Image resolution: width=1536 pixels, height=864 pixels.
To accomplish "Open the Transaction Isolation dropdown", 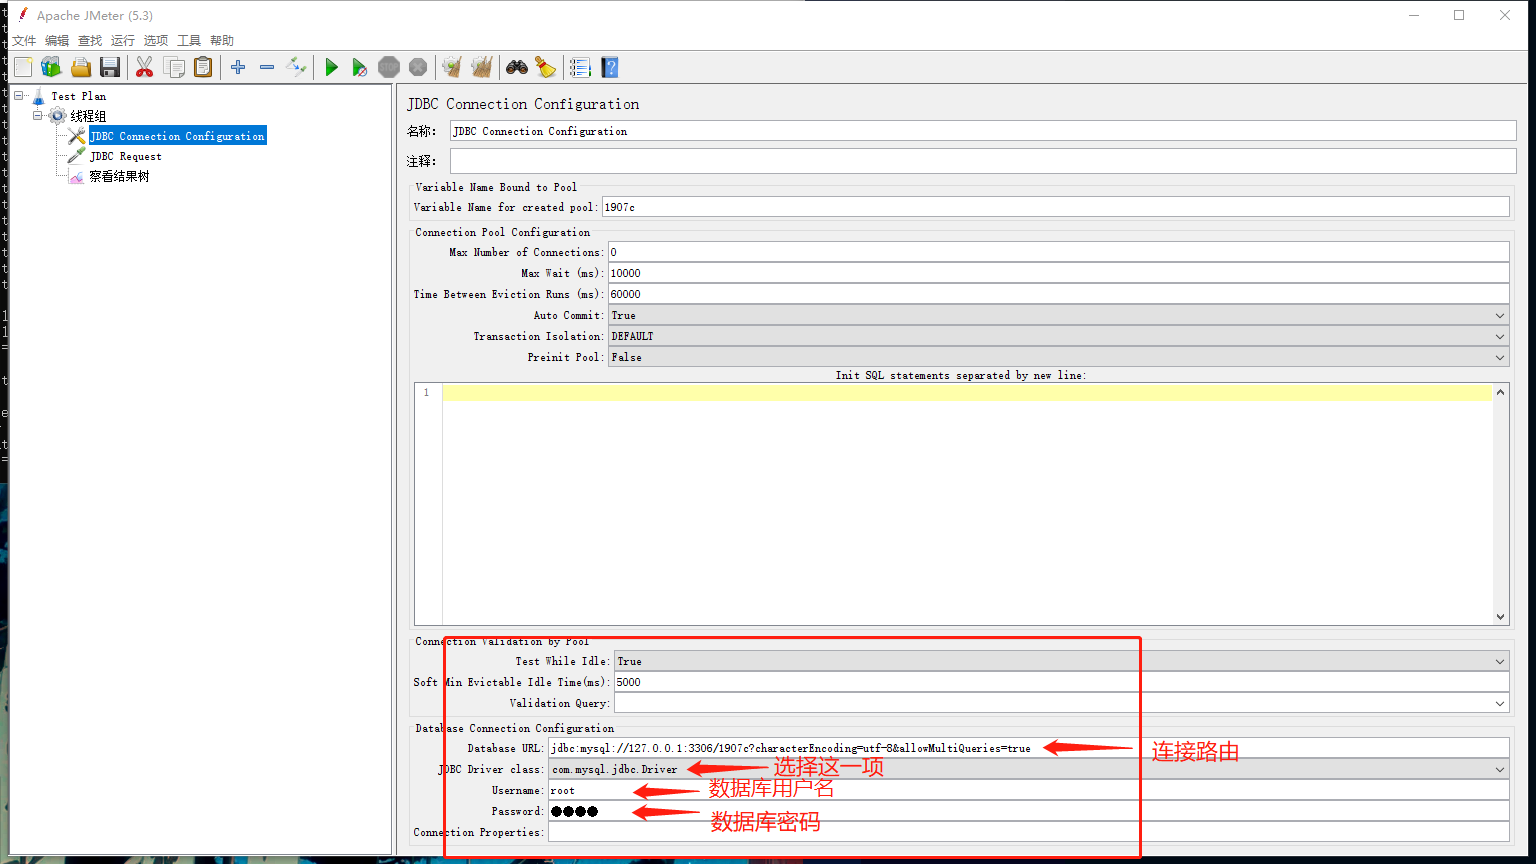I will coord(1059,336).
